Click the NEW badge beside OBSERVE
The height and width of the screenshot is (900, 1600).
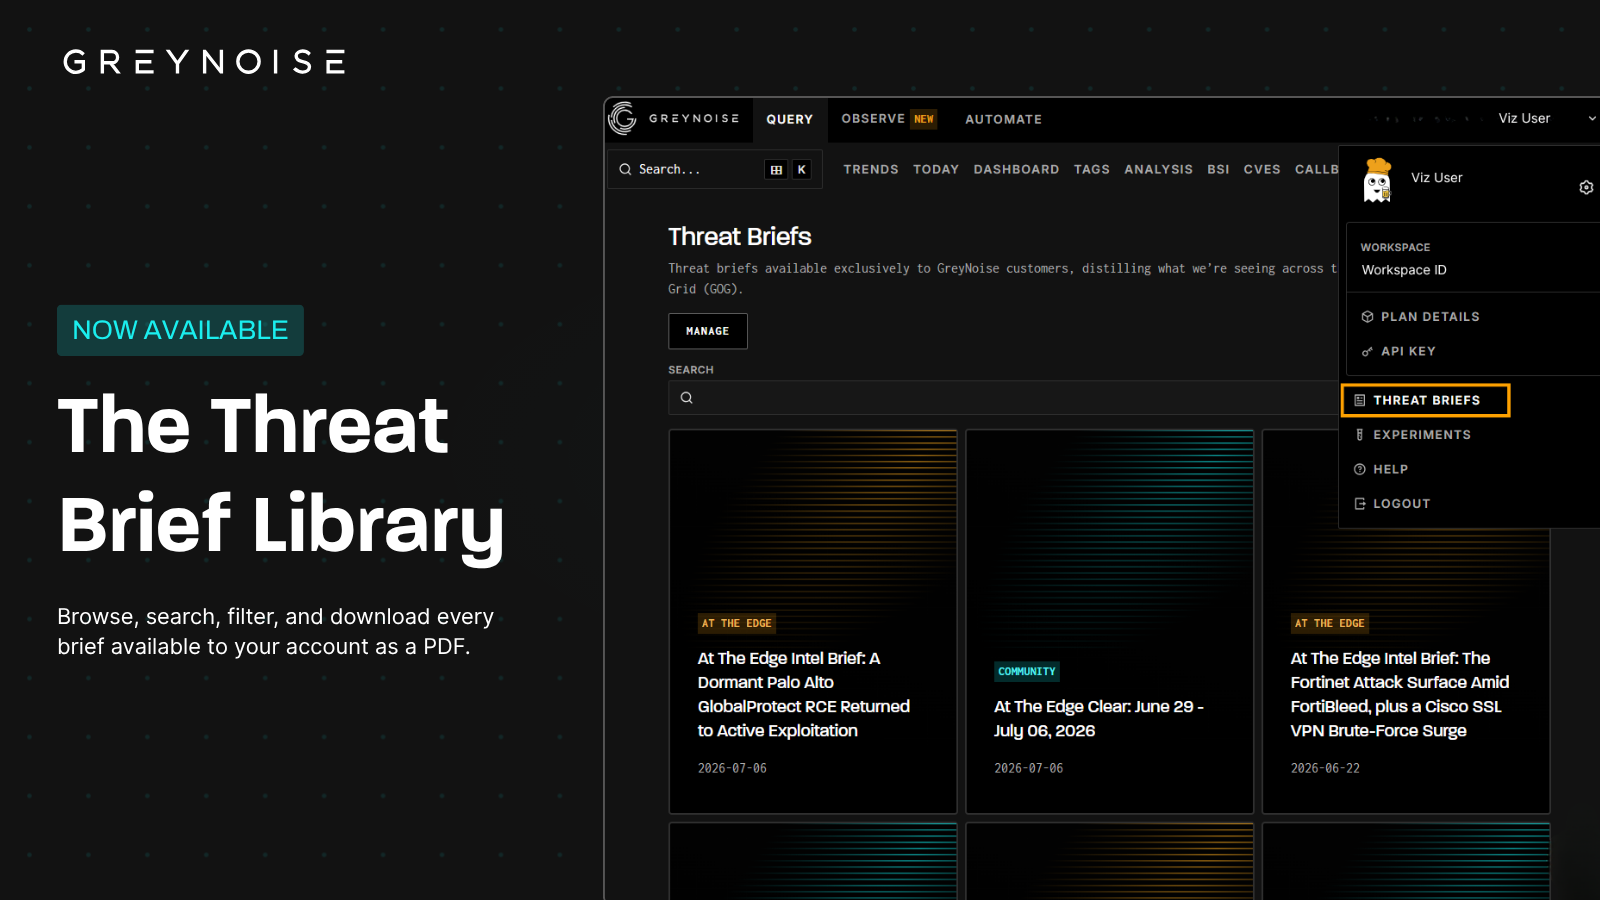click(x=924, y=119)
